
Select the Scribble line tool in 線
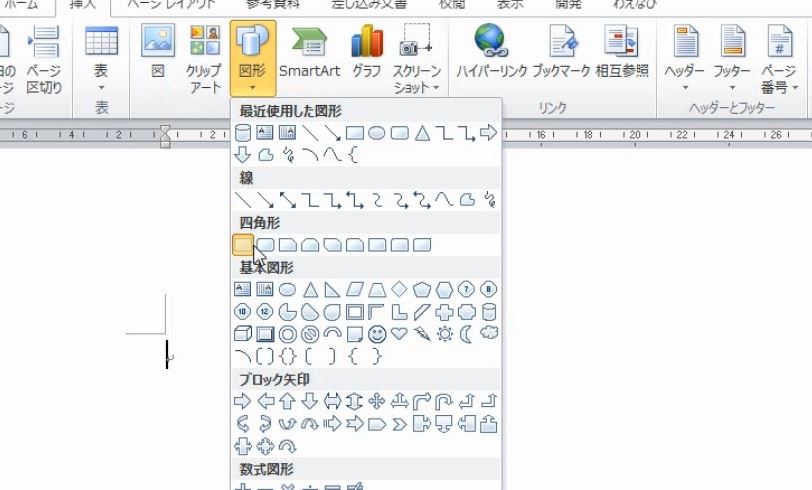click(x=489, y=199)
